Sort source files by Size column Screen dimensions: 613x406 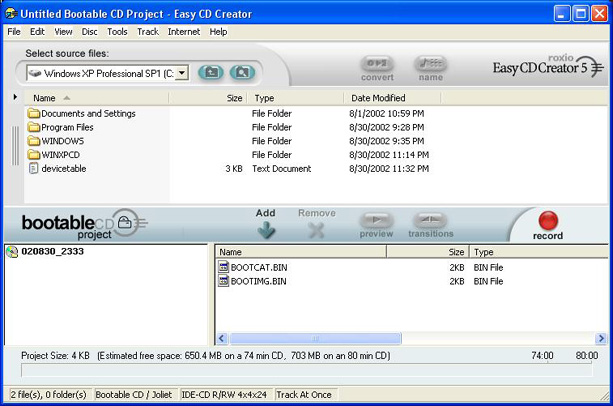click(x=208, y=98)
